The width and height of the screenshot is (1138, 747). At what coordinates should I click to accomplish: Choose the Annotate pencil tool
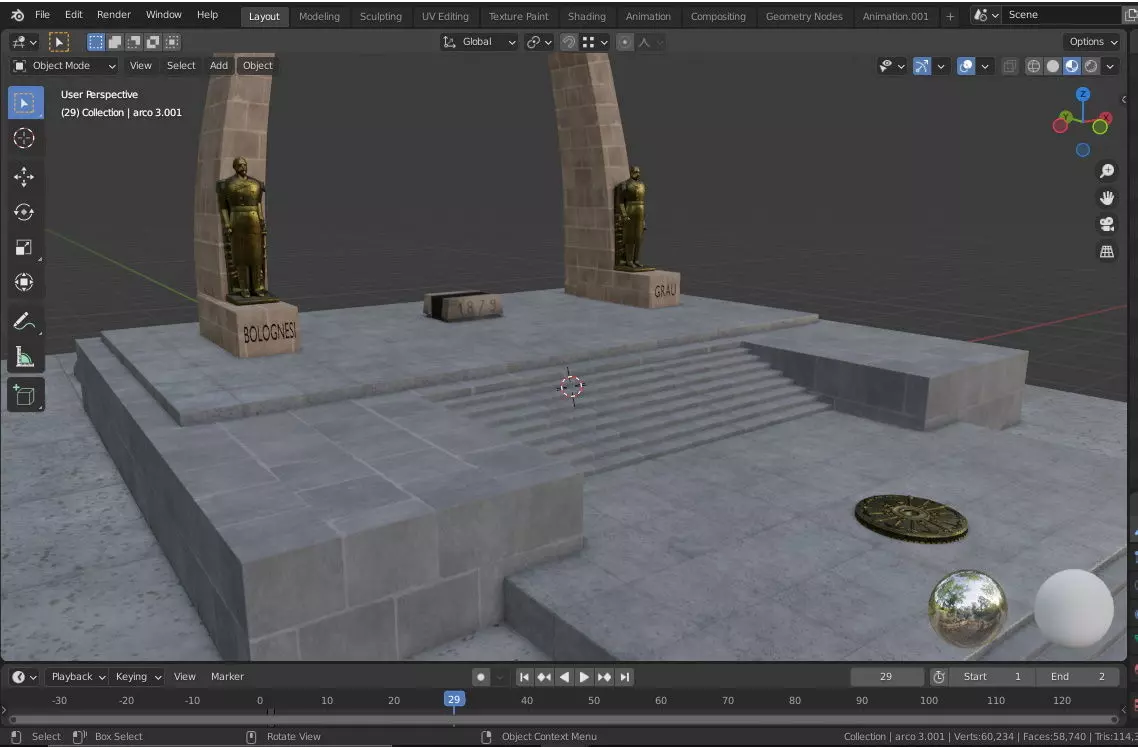click(x=24, y=322)
